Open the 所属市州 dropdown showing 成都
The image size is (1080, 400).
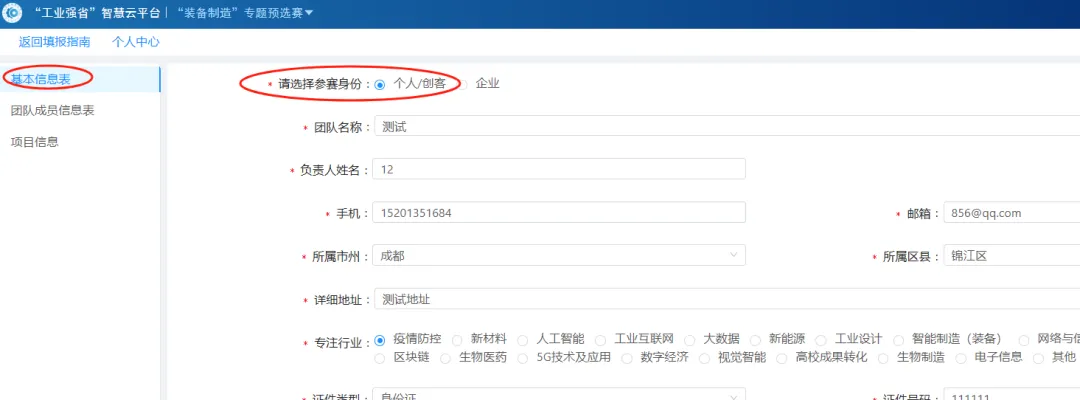click(x=559, y=255)
